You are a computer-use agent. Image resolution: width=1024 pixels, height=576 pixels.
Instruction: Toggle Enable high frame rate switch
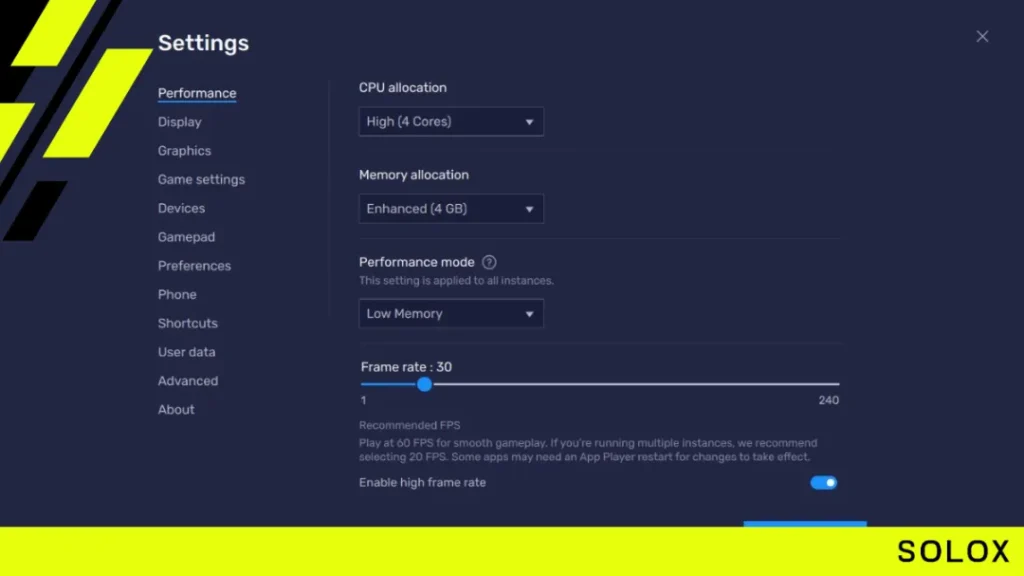[x=824, y=483]
